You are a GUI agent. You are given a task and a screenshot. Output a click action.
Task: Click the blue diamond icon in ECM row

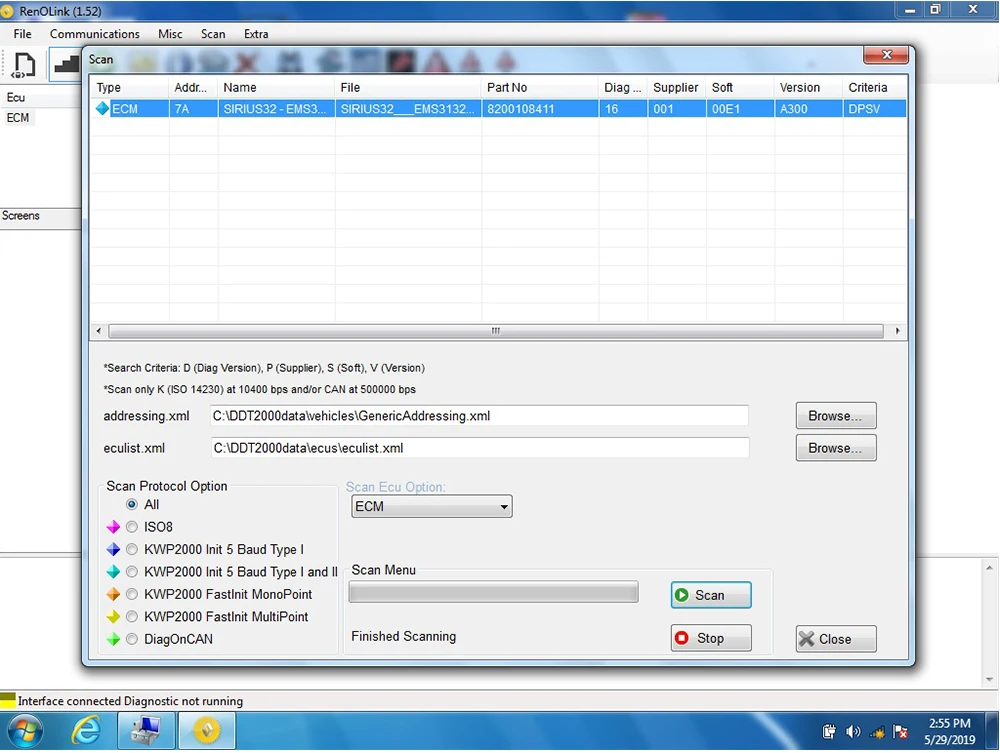(x=102, y=108)
